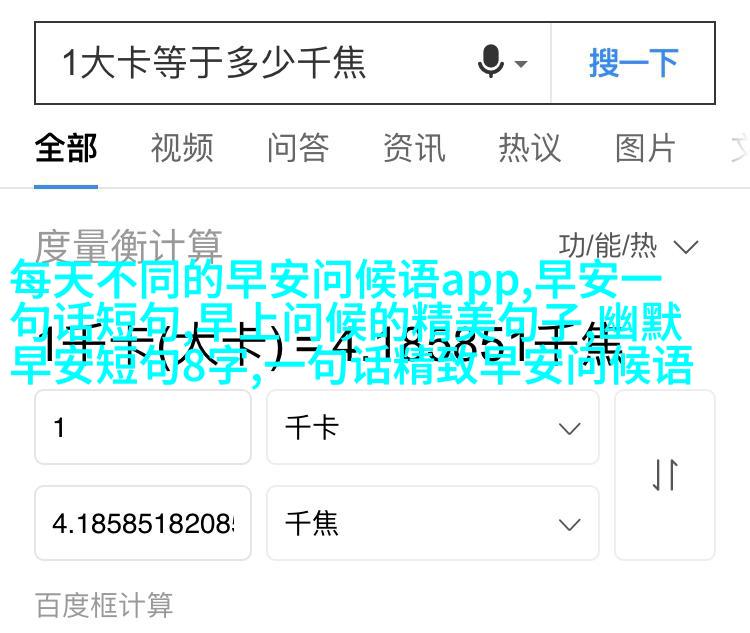Click the chevron in the 千卡 selector

point(569,428)
